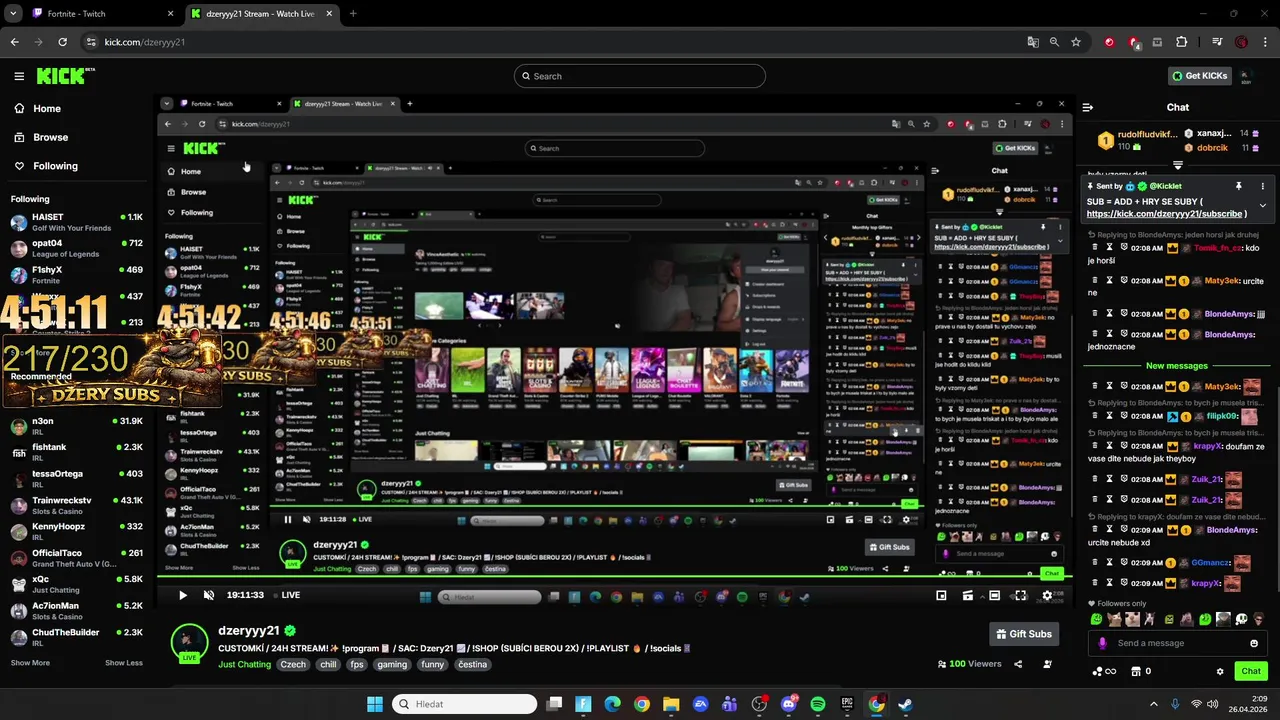The height and width of the screenshot is (720, 1280).
Task: Open the browser media control icon
Action: pyautogui.click(x=1217, y=42)
